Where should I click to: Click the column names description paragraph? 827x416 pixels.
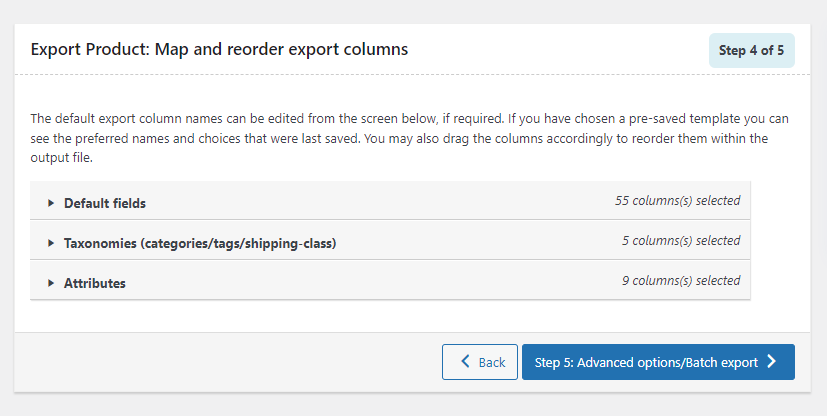click(400, 138)
